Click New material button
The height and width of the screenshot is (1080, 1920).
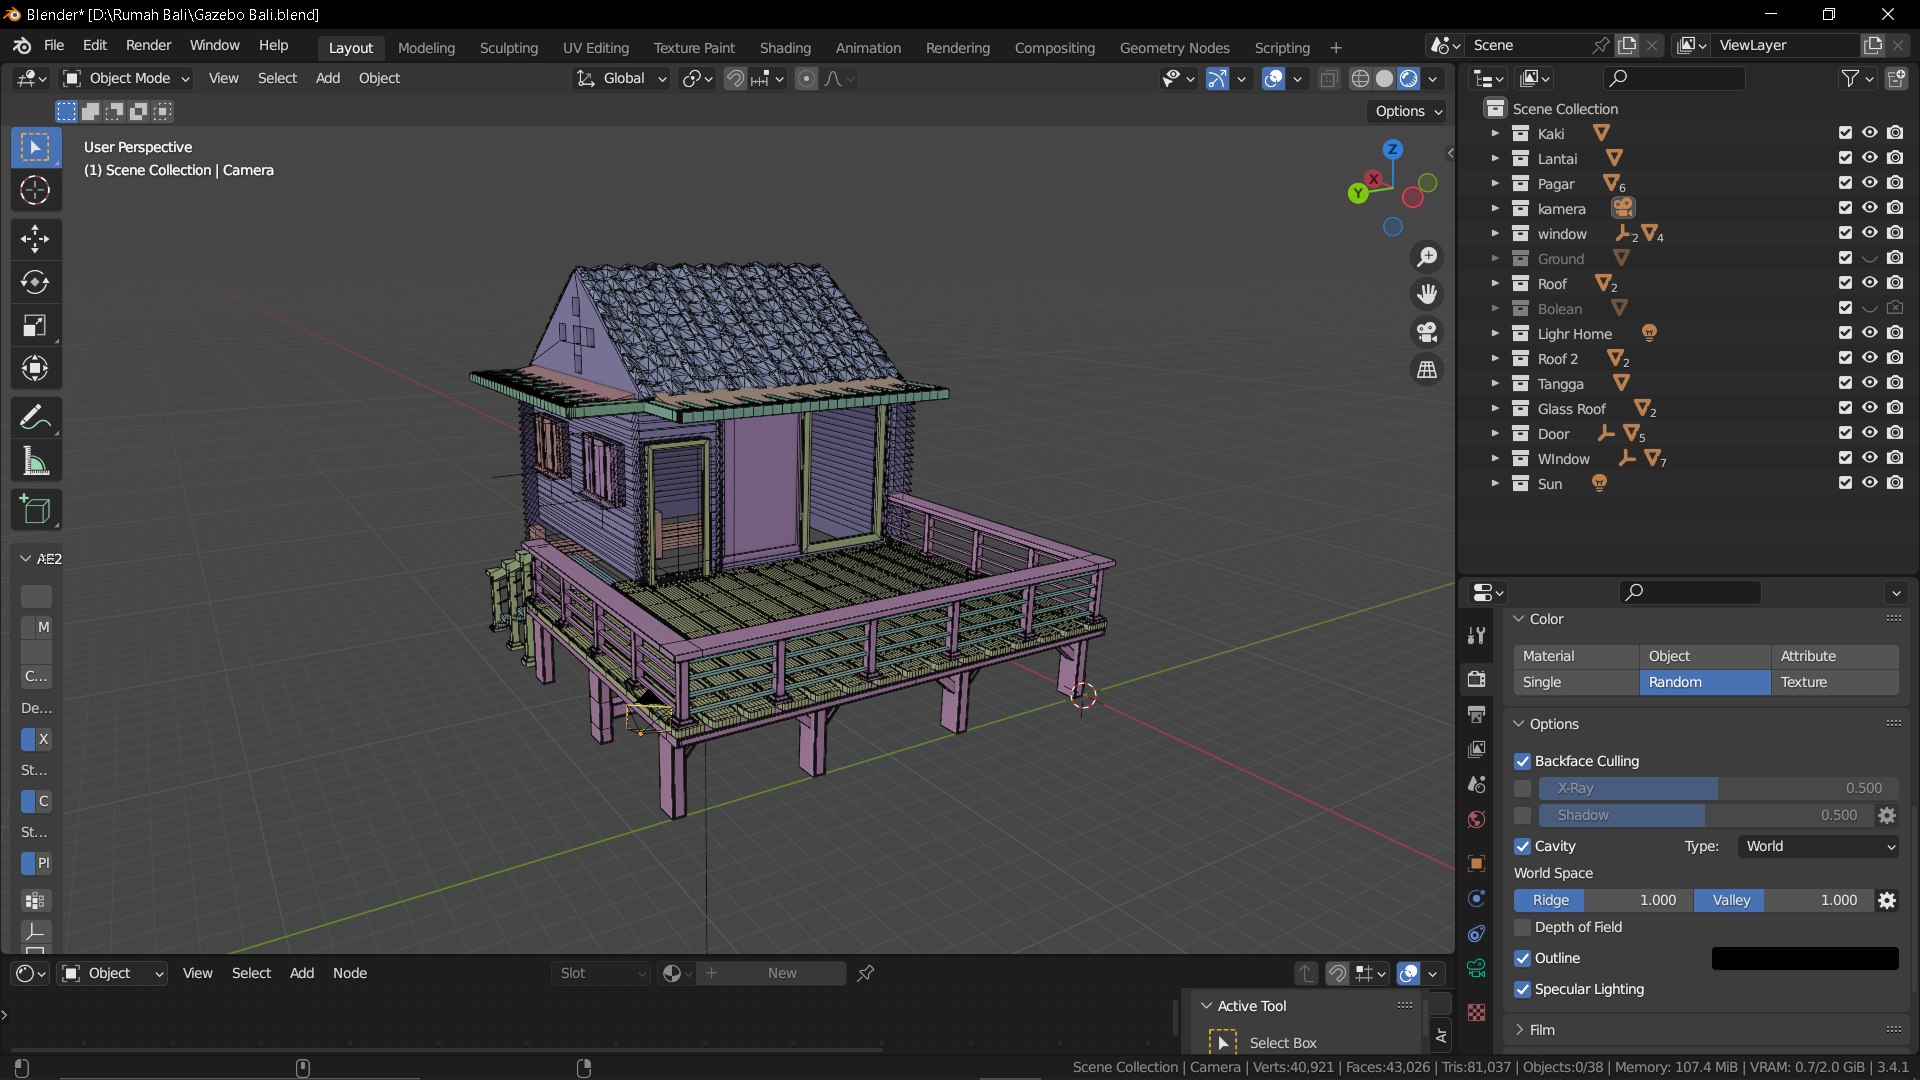(771, 973)
